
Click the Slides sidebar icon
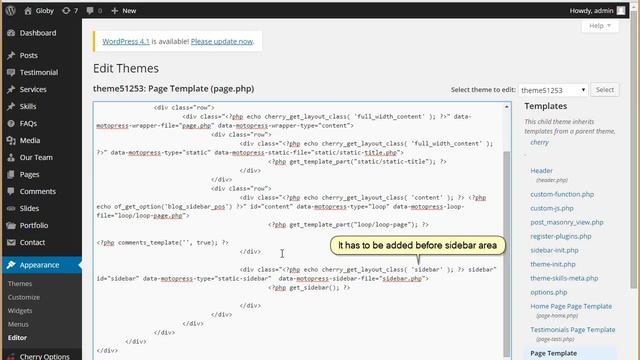pyautogui.click(x=11, y=209)
